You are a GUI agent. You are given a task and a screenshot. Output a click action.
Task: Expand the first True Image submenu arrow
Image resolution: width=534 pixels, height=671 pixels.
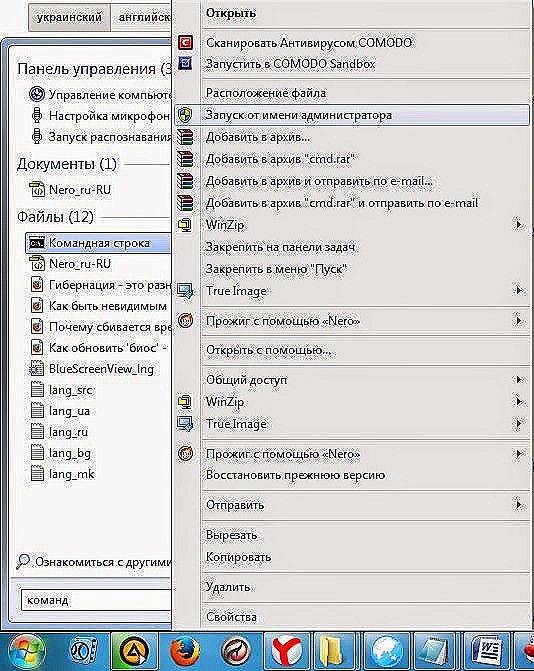click(519, 291)
